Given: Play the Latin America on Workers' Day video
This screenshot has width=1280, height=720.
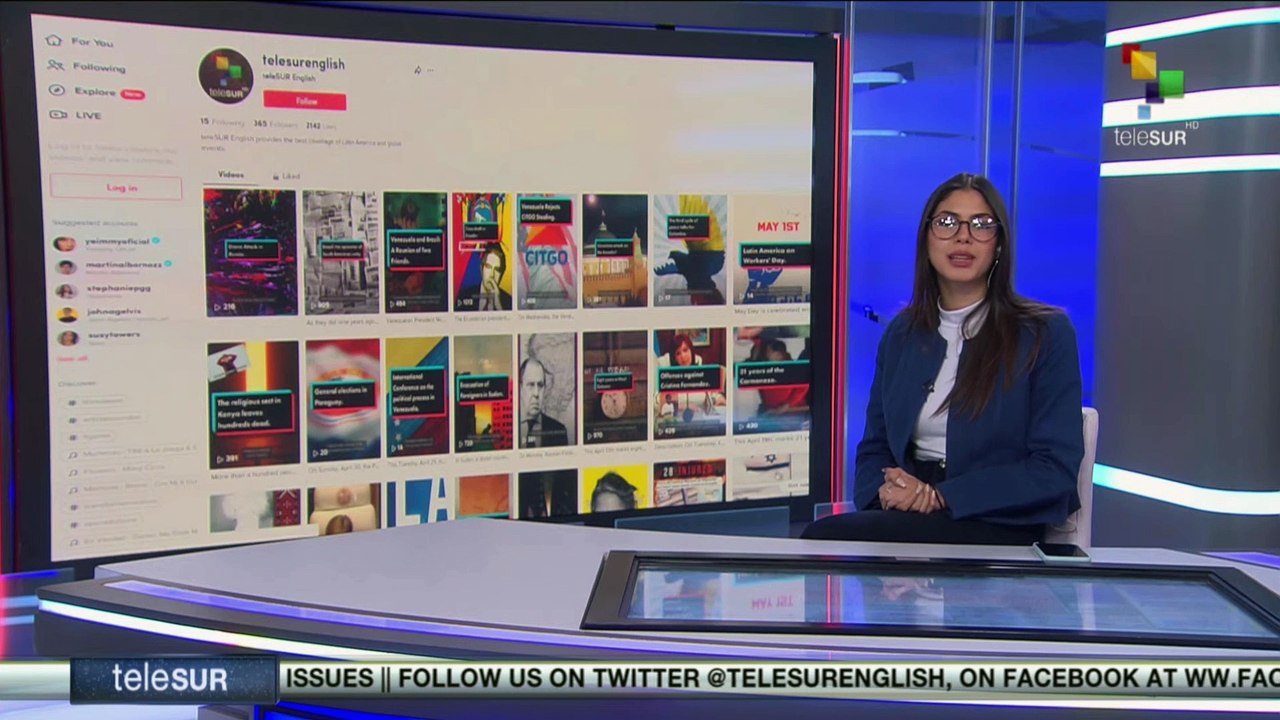Looking at the screenshot, I should click(771, 249).
